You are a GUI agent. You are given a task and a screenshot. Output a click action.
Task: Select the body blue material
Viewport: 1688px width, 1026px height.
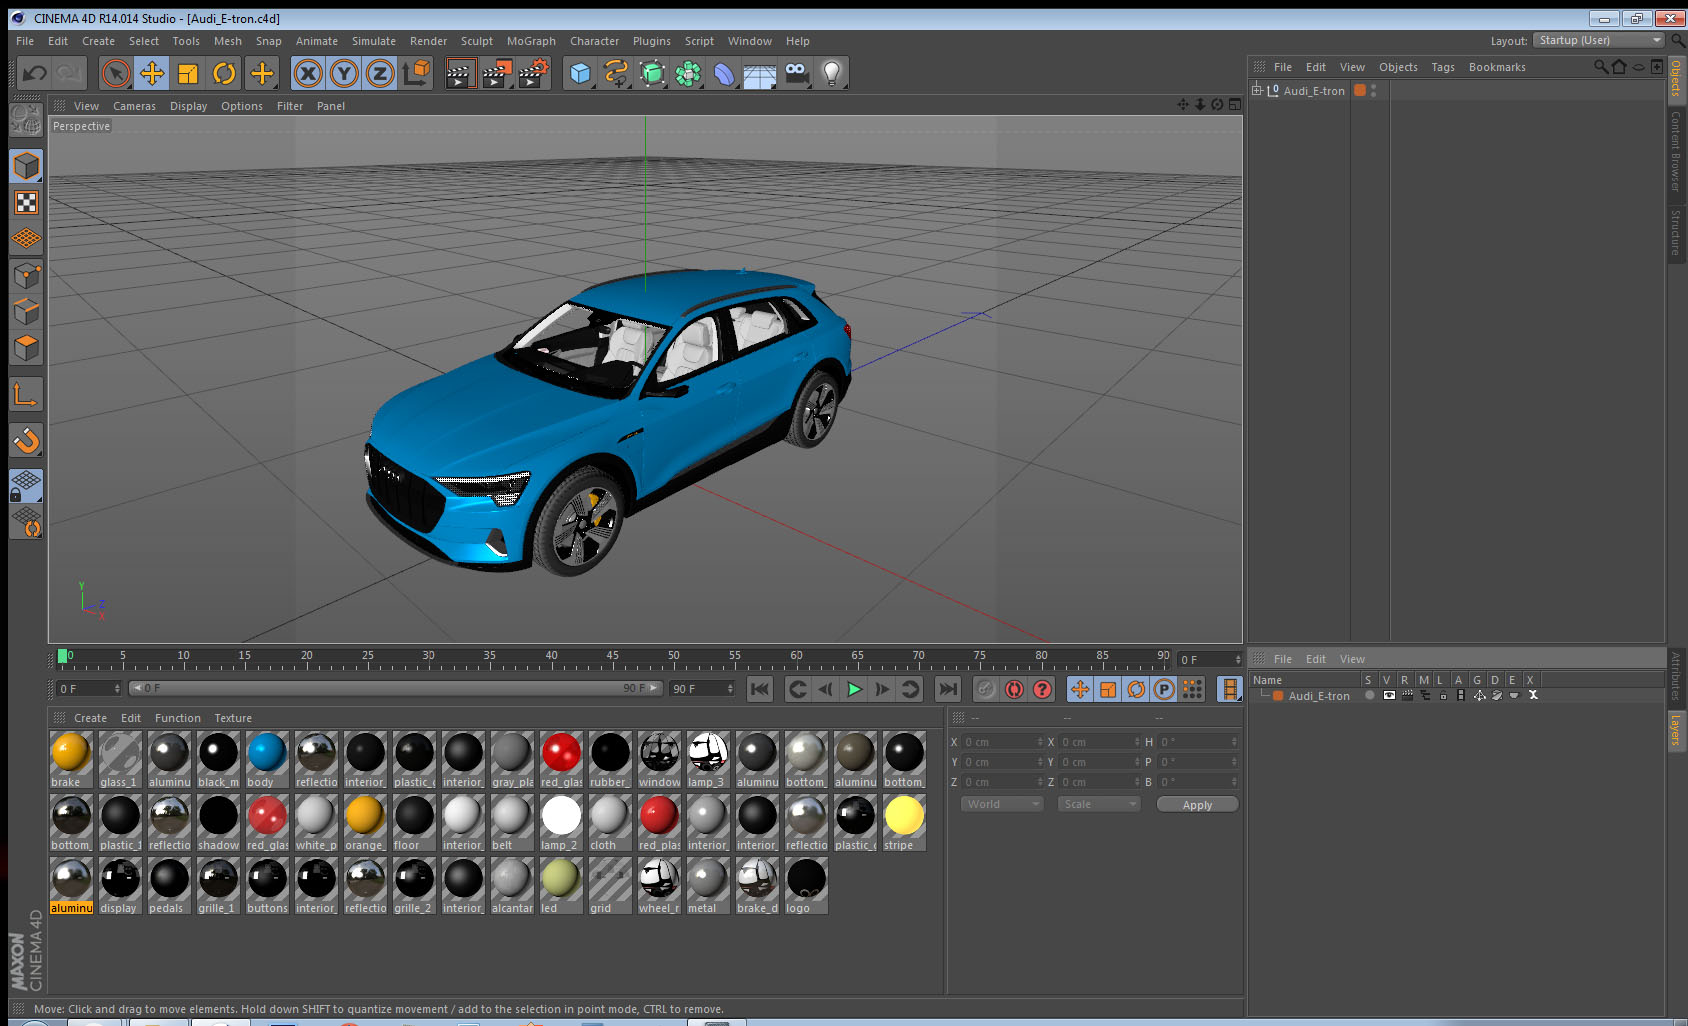coord(267,759)
